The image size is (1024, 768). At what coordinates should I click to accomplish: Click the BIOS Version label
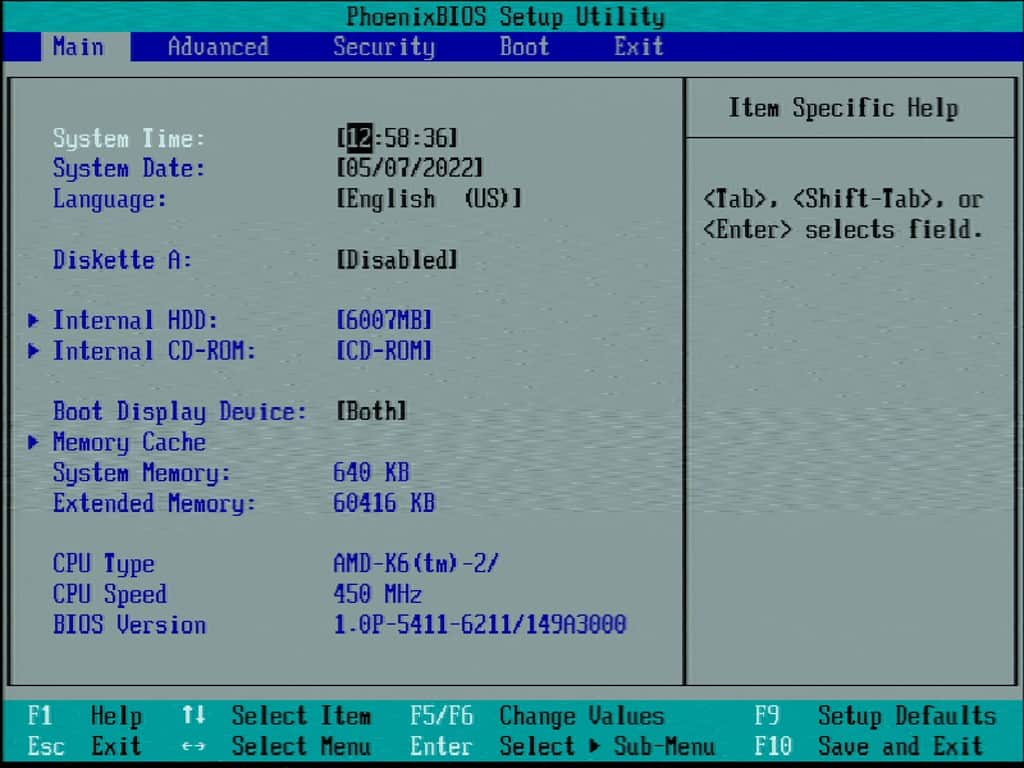click(x=129, y=624)
